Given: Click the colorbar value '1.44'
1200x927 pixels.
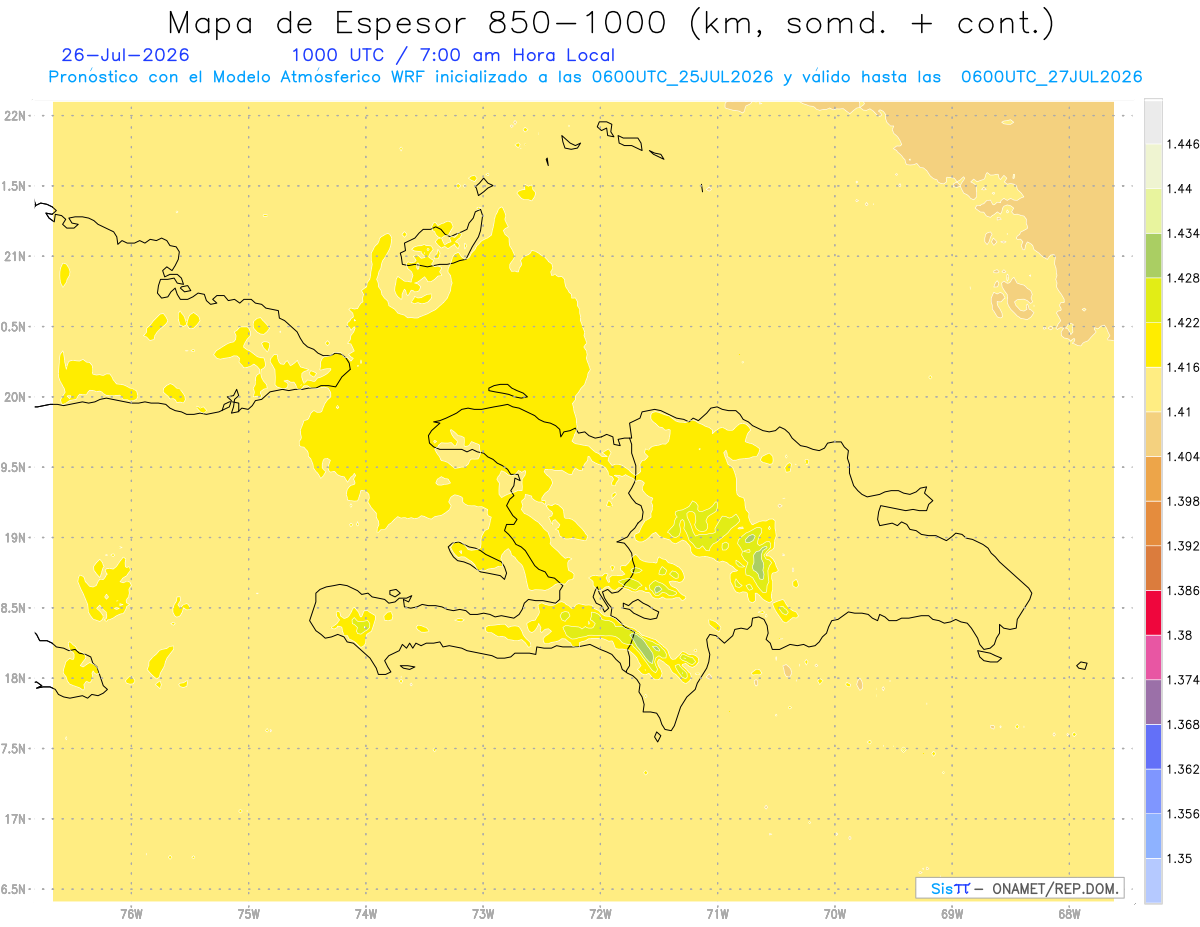Looking at the screenshot, I should (1180, 188).
